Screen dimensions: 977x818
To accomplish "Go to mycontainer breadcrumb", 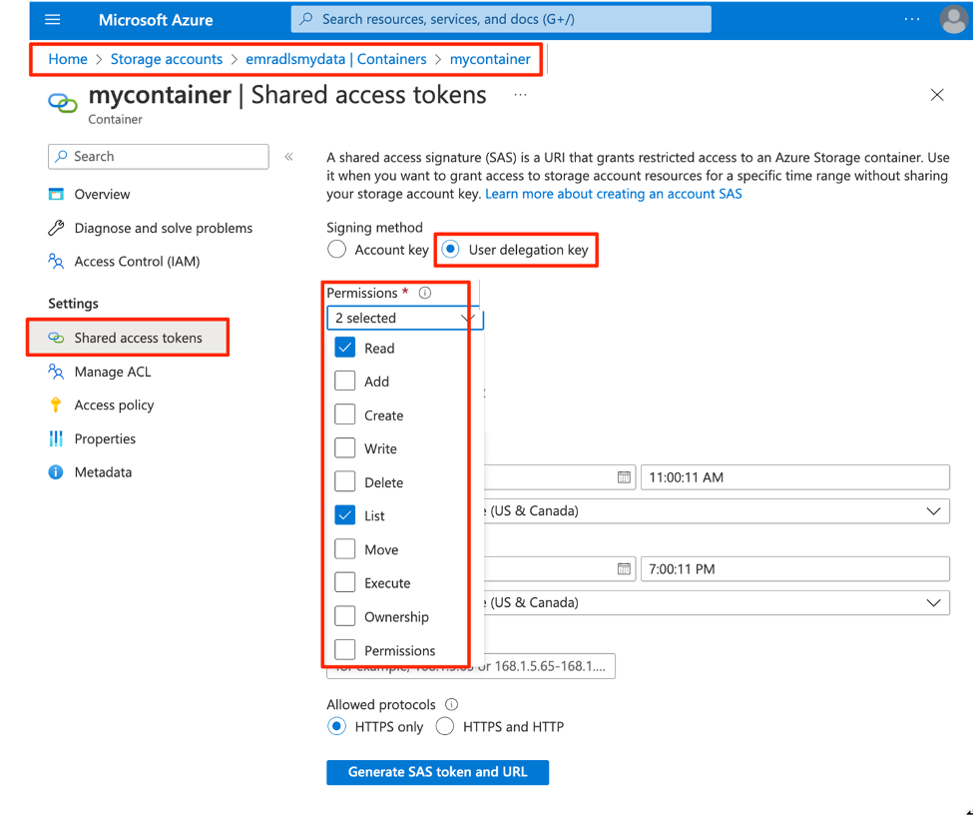I will point(490,59).
